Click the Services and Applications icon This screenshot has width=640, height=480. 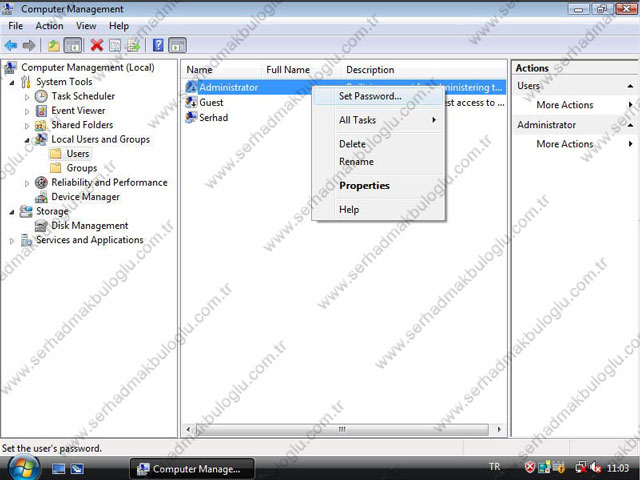[26, 240]
